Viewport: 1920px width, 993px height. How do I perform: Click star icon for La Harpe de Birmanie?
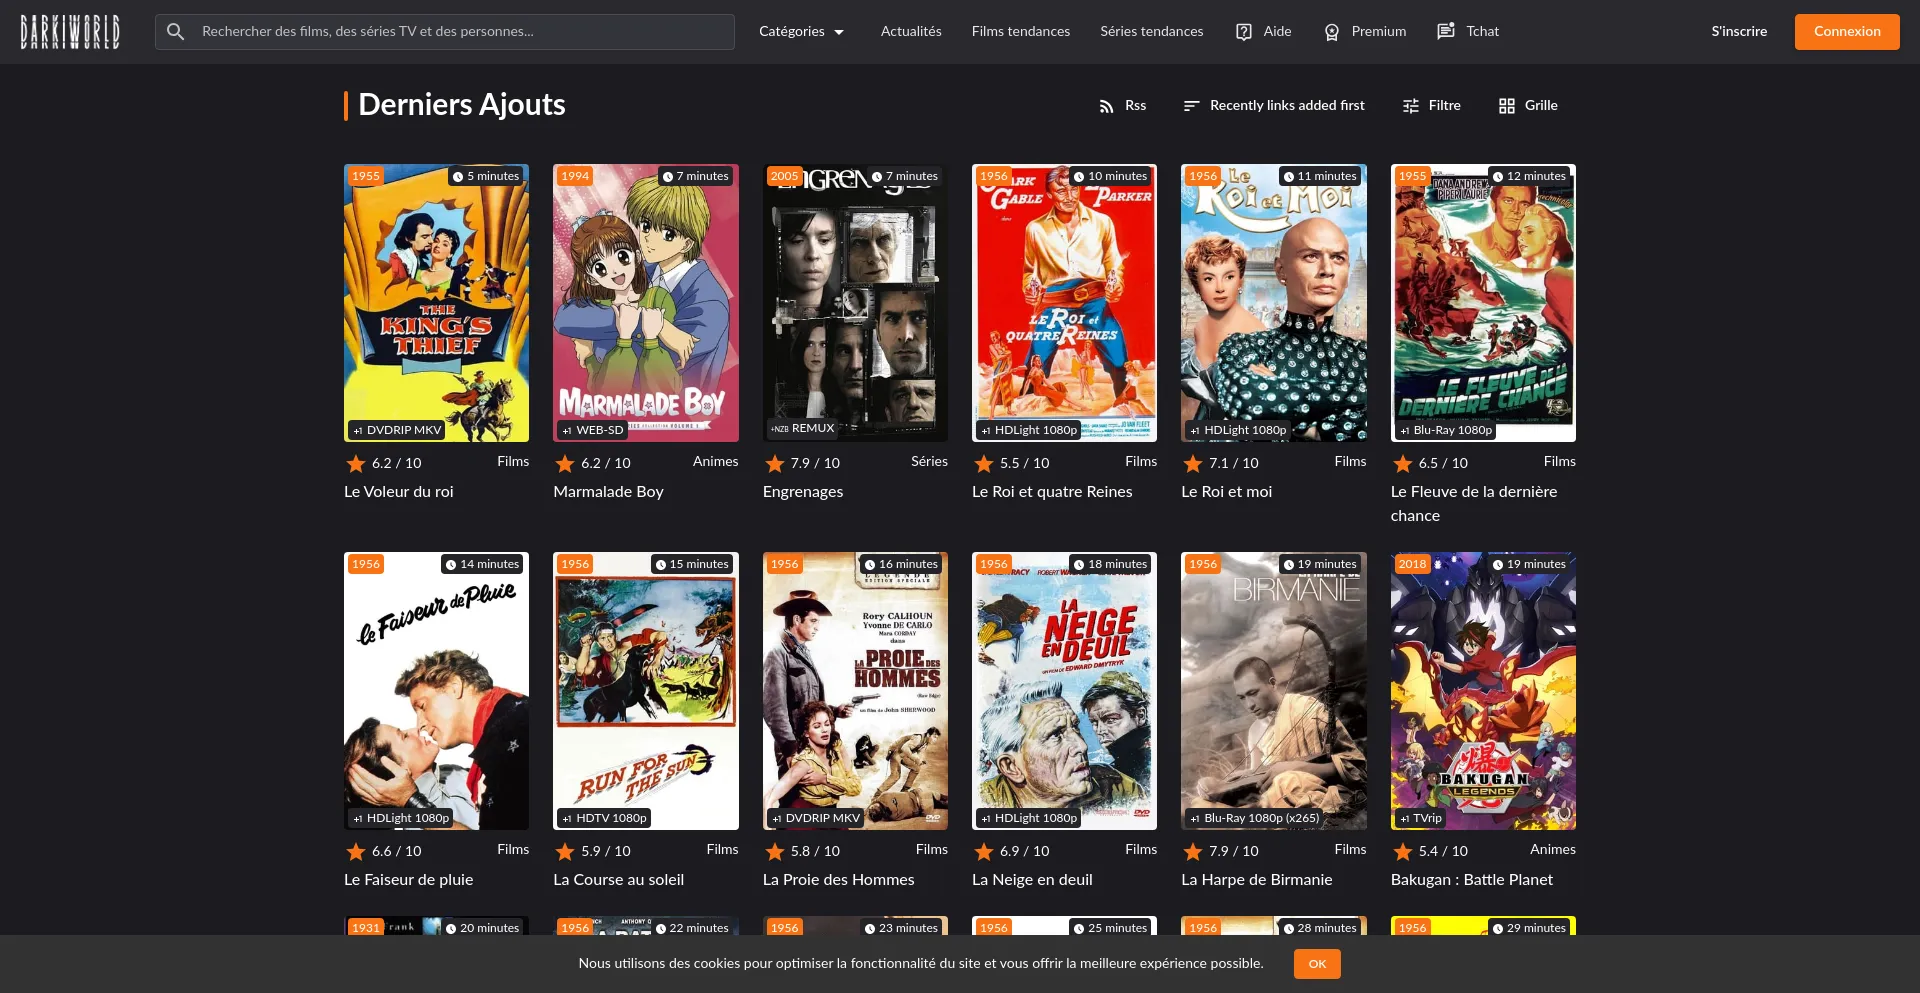pos(1192,851)
